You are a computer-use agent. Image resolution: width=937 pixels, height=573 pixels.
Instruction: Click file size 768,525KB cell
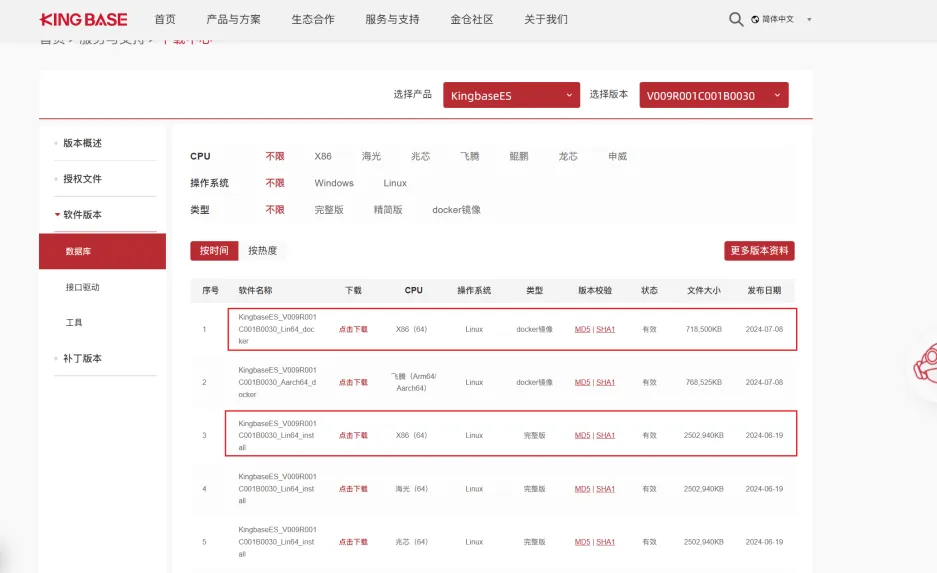[703, 382]
